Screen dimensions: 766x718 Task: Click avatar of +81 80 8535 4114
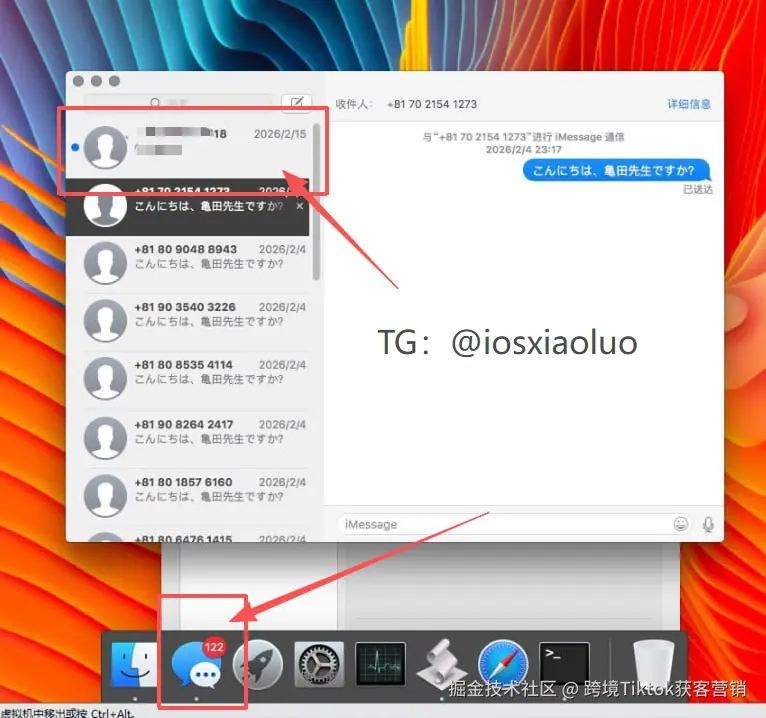point(105,379)
